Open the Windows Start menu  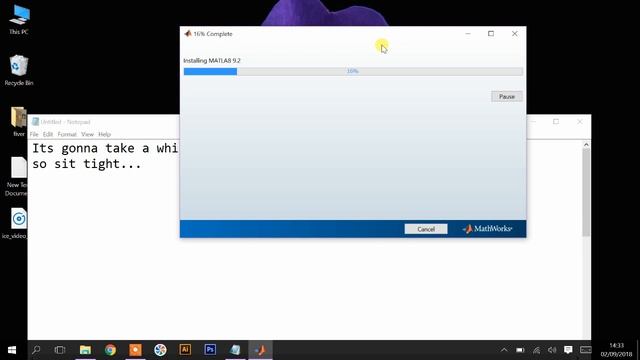pos(12,350)
